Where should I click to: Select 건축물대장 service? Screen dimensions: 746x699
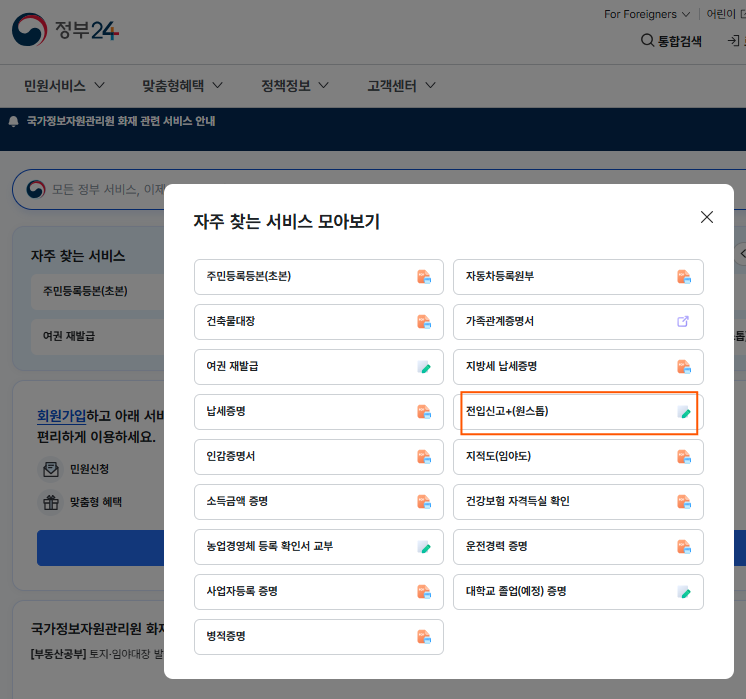pos(319,322)
